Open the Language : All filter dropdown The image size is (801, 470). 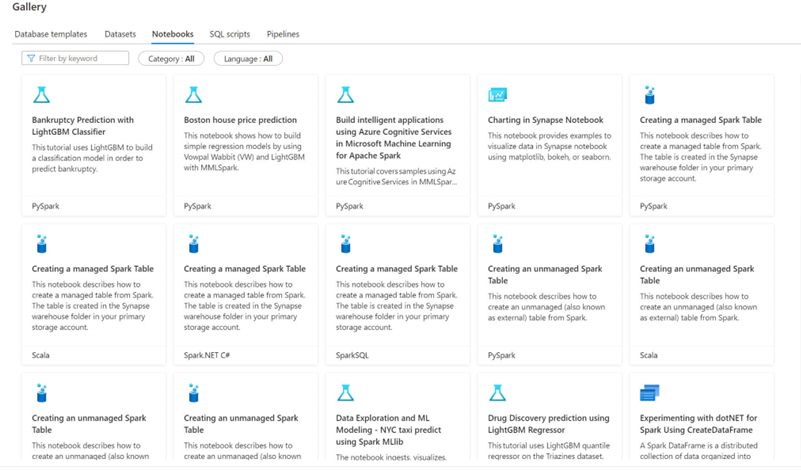click(x=248, y=59)
